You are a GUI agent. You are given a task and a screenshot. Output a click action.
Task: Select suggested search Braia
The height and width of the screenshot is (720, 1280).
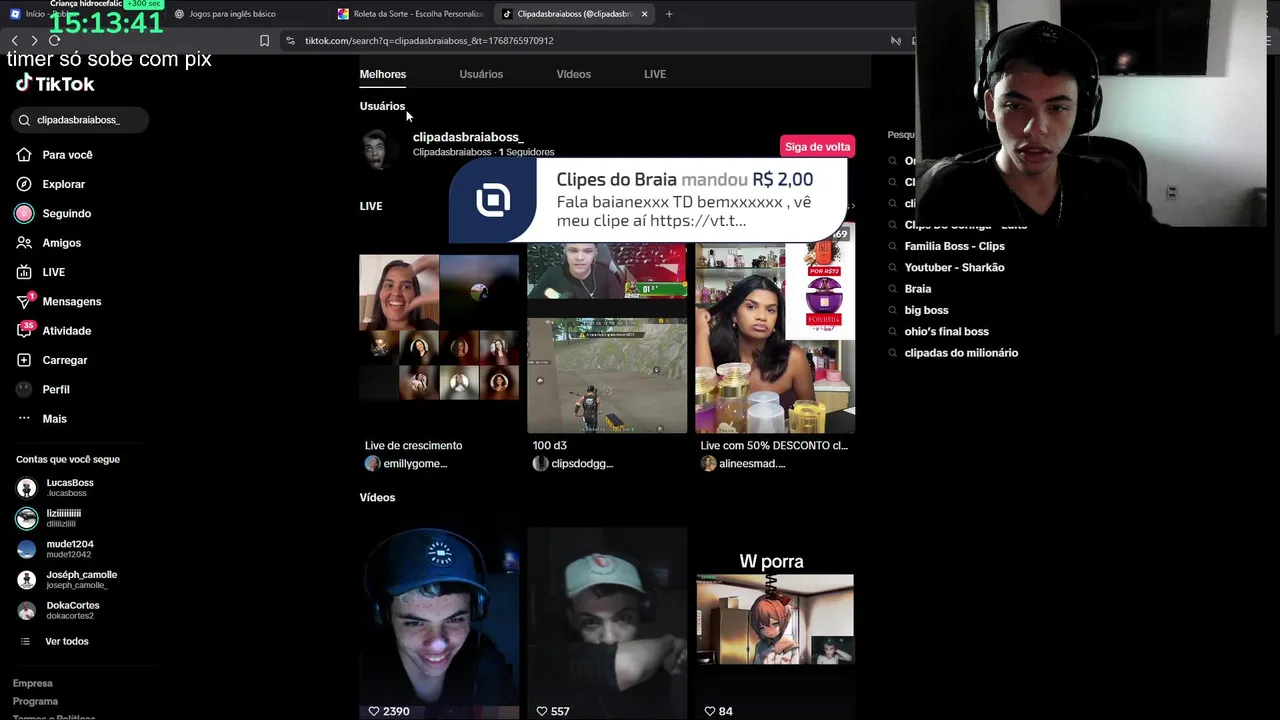click(917, 289)
